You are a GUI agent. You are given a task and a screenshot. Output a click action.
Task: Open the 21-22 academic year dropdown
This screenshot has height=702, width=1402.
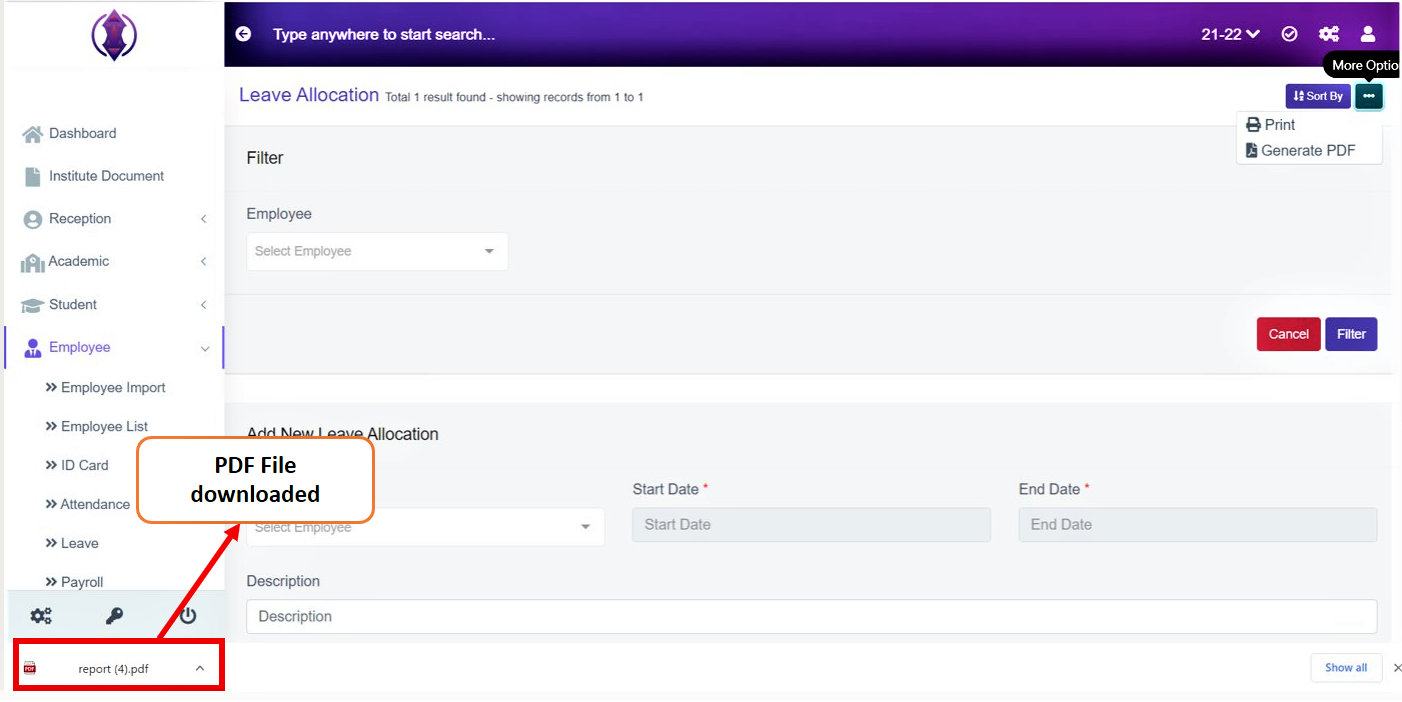(x=1230, y=34)
